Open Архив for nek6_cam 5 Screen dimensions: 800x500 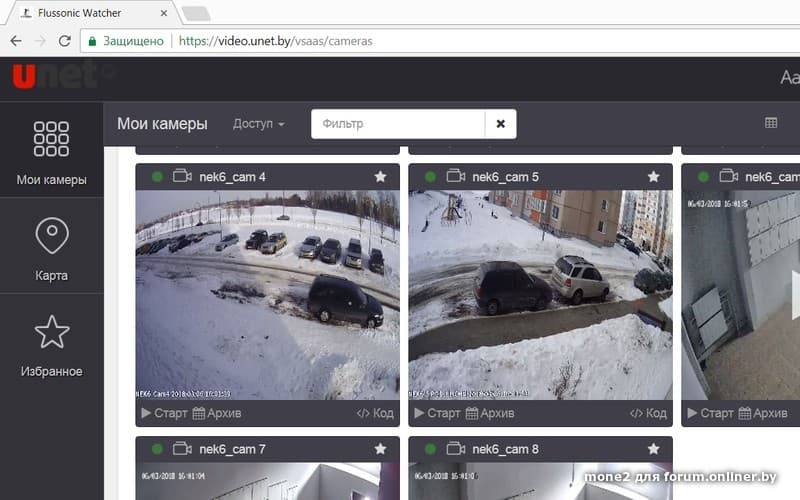(490, 413)
